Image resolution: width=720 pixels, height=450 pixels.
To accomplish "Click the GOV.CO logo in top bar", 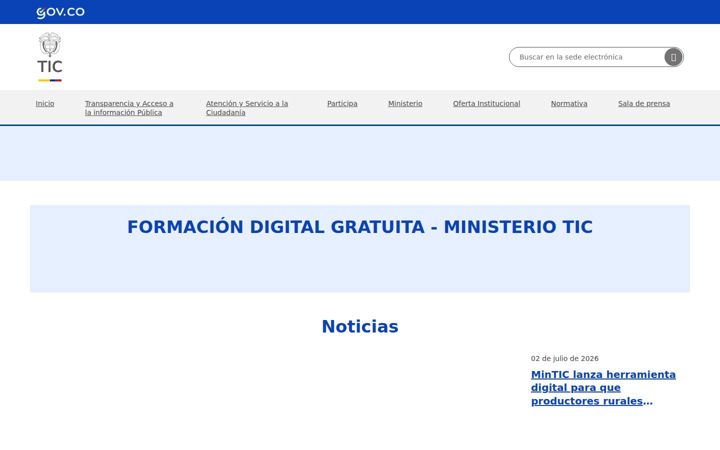I will click(x=60, y=12).
